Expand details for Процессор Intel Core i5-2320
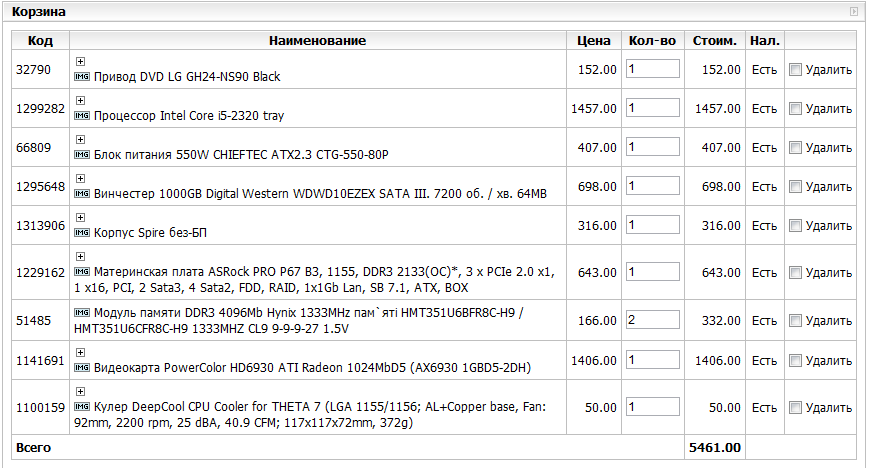Screen dimensions: 876x468 [x=81, y=101]
